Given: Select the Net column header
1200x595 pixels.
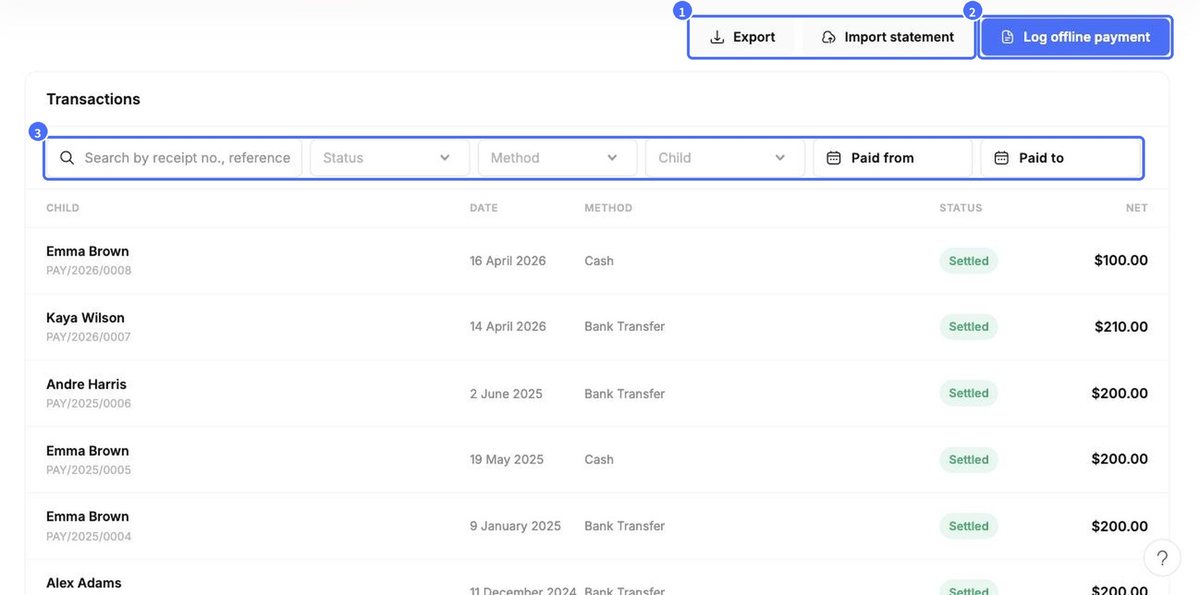Looking at the screenshot, I should coord(1136,208).
